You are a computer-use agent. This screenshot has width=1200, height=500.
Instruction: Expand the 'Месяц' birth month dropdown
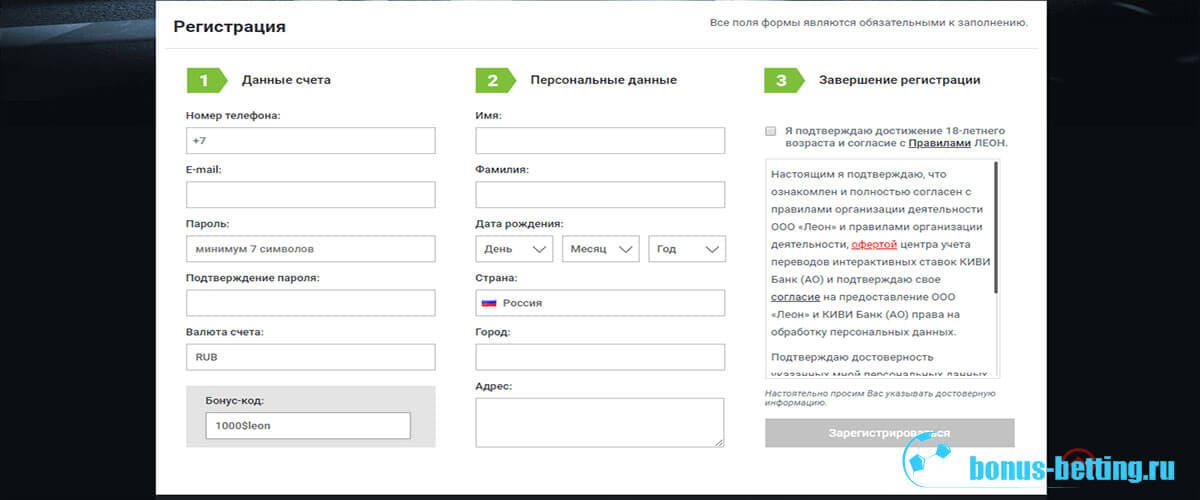coord(600,249)
